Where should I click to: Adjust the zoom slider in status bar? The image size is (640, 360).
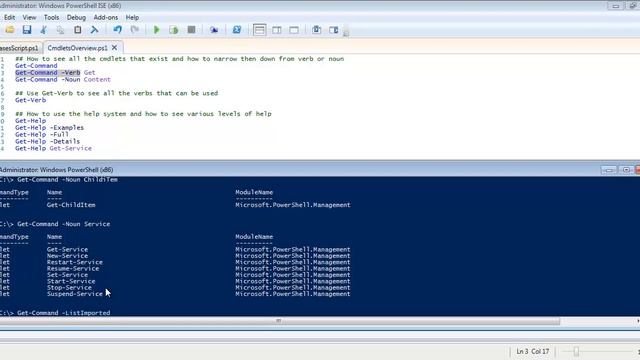point(576,351)
